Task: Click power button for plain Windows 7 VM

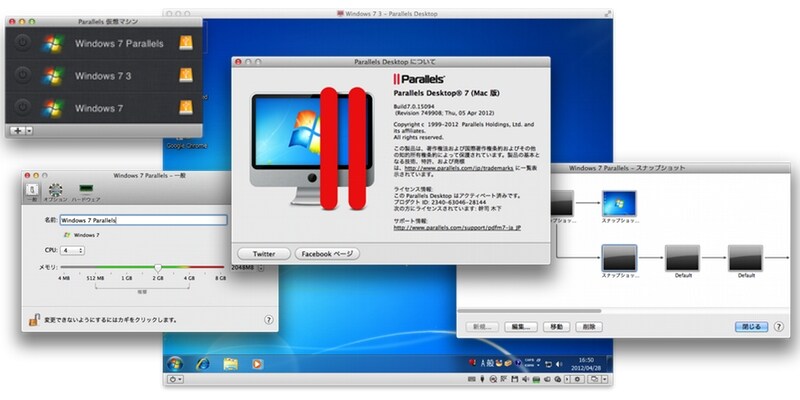Action: pos(21,108)
